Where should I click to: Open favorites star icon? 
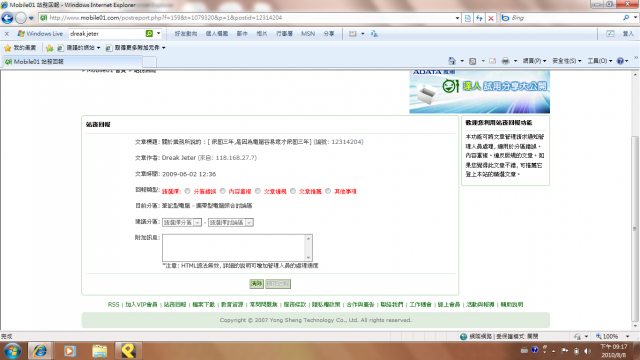7,48
